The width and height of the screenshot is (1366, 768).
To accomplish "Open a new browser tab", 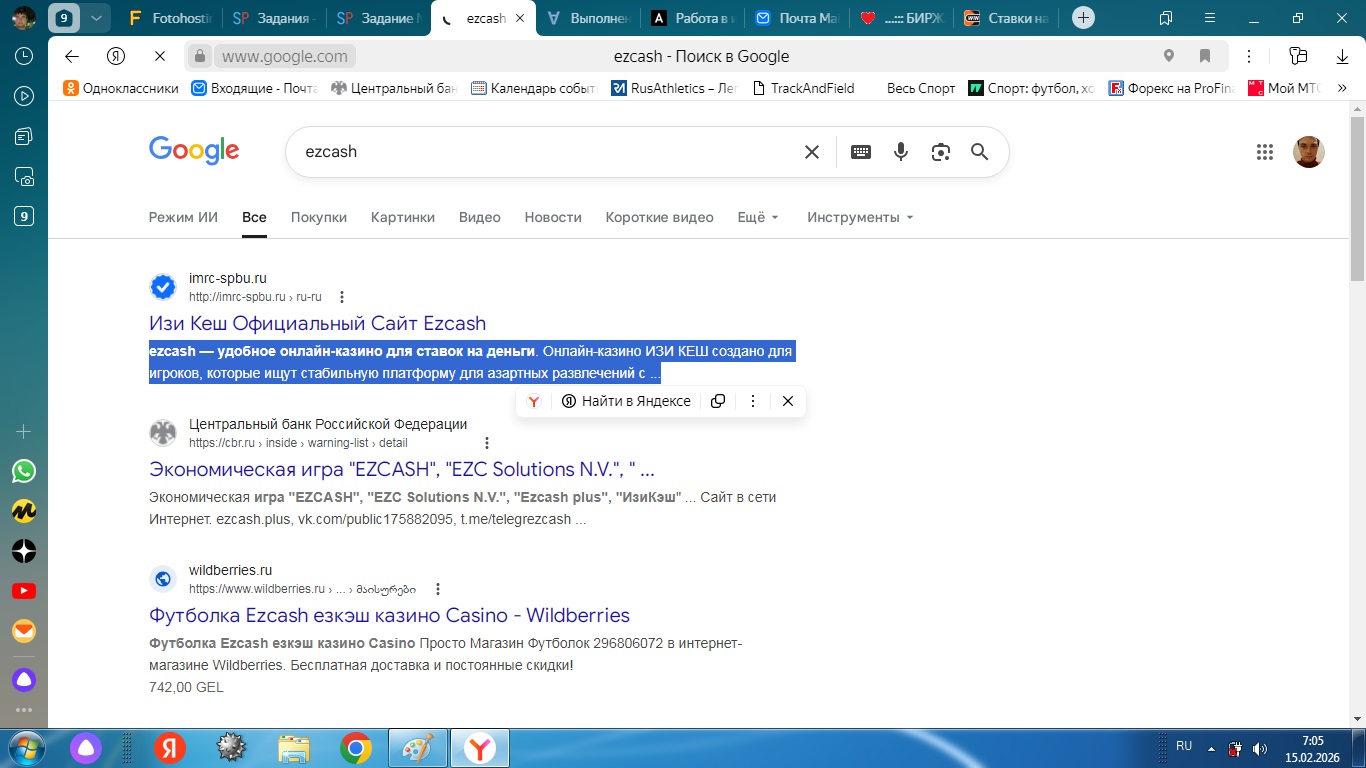I will pyautogui.click(x=1083, y=18).
